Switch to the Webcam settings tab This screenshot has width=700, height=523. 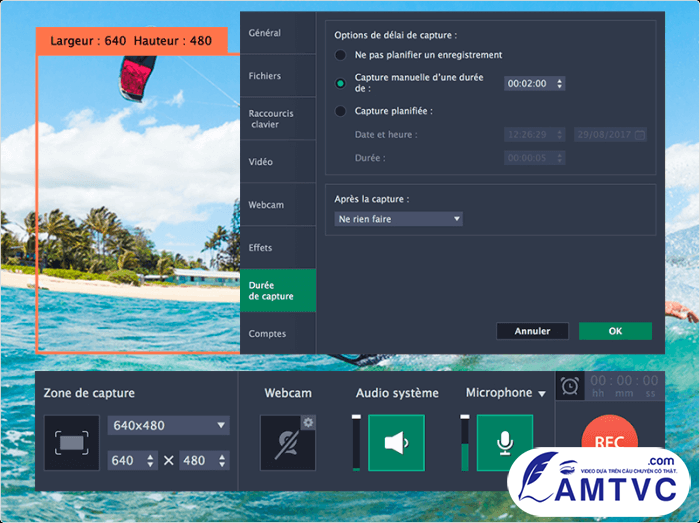click(x=278, y=205)
